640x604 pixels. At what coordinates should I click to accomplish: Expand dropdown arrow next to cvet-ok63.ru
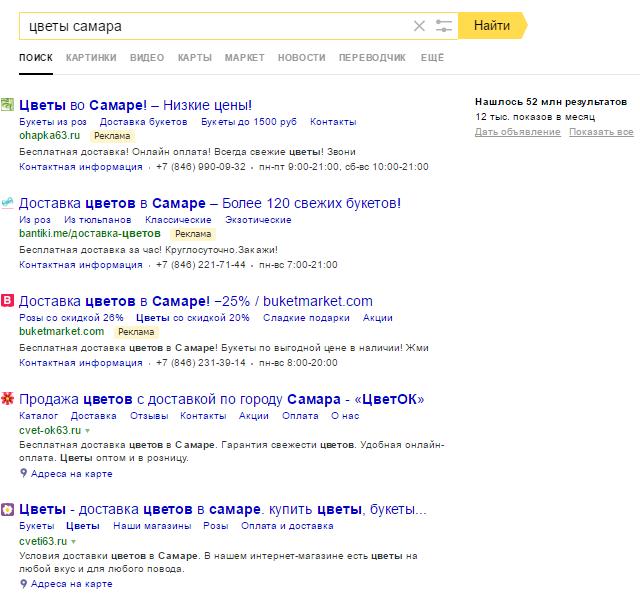87,431
